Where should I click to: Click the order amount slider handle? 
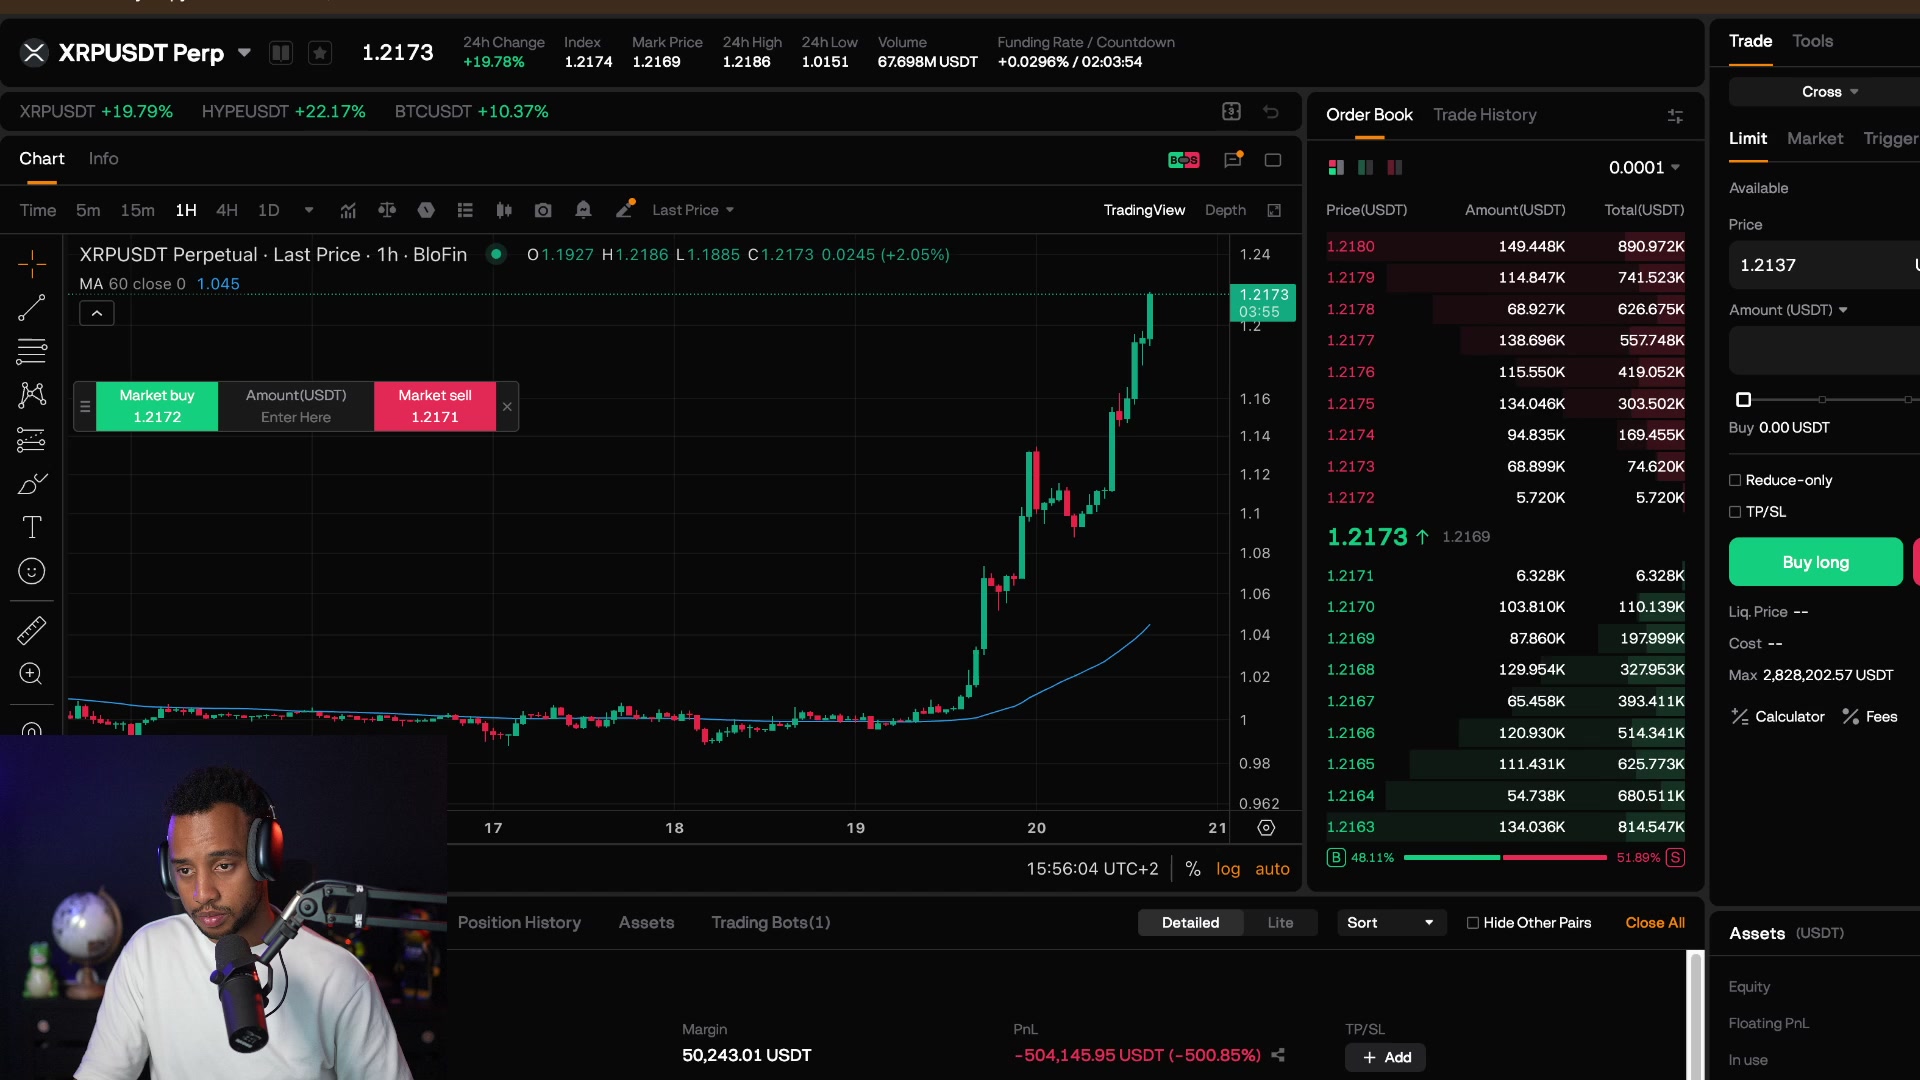click(1743, 400)
